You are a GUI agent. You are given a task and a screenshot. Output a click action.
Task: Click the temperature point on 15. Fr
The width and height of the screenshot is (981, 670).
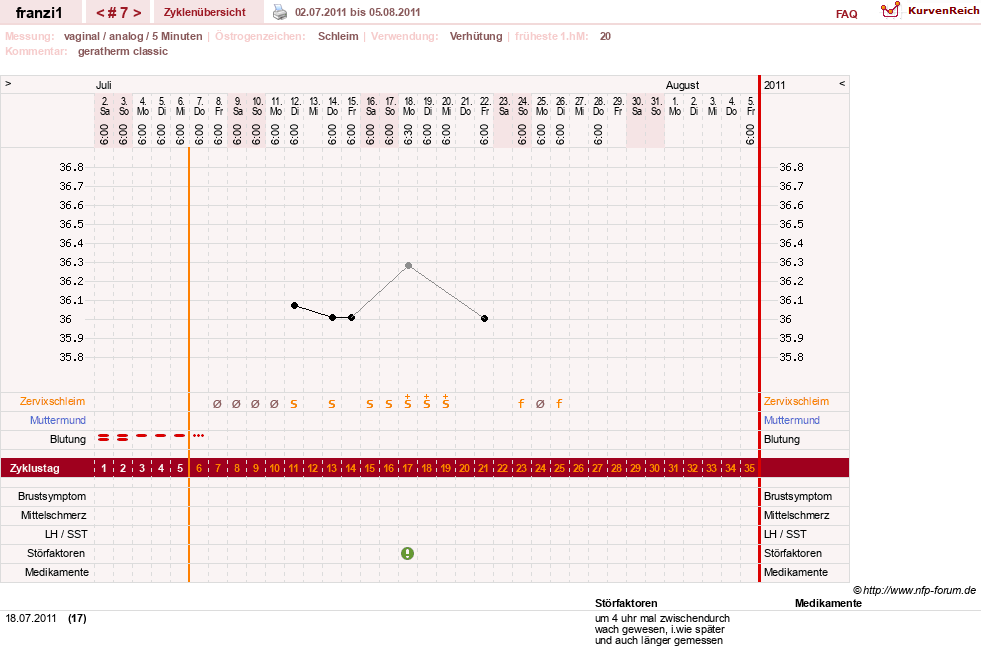click(352, 318)
